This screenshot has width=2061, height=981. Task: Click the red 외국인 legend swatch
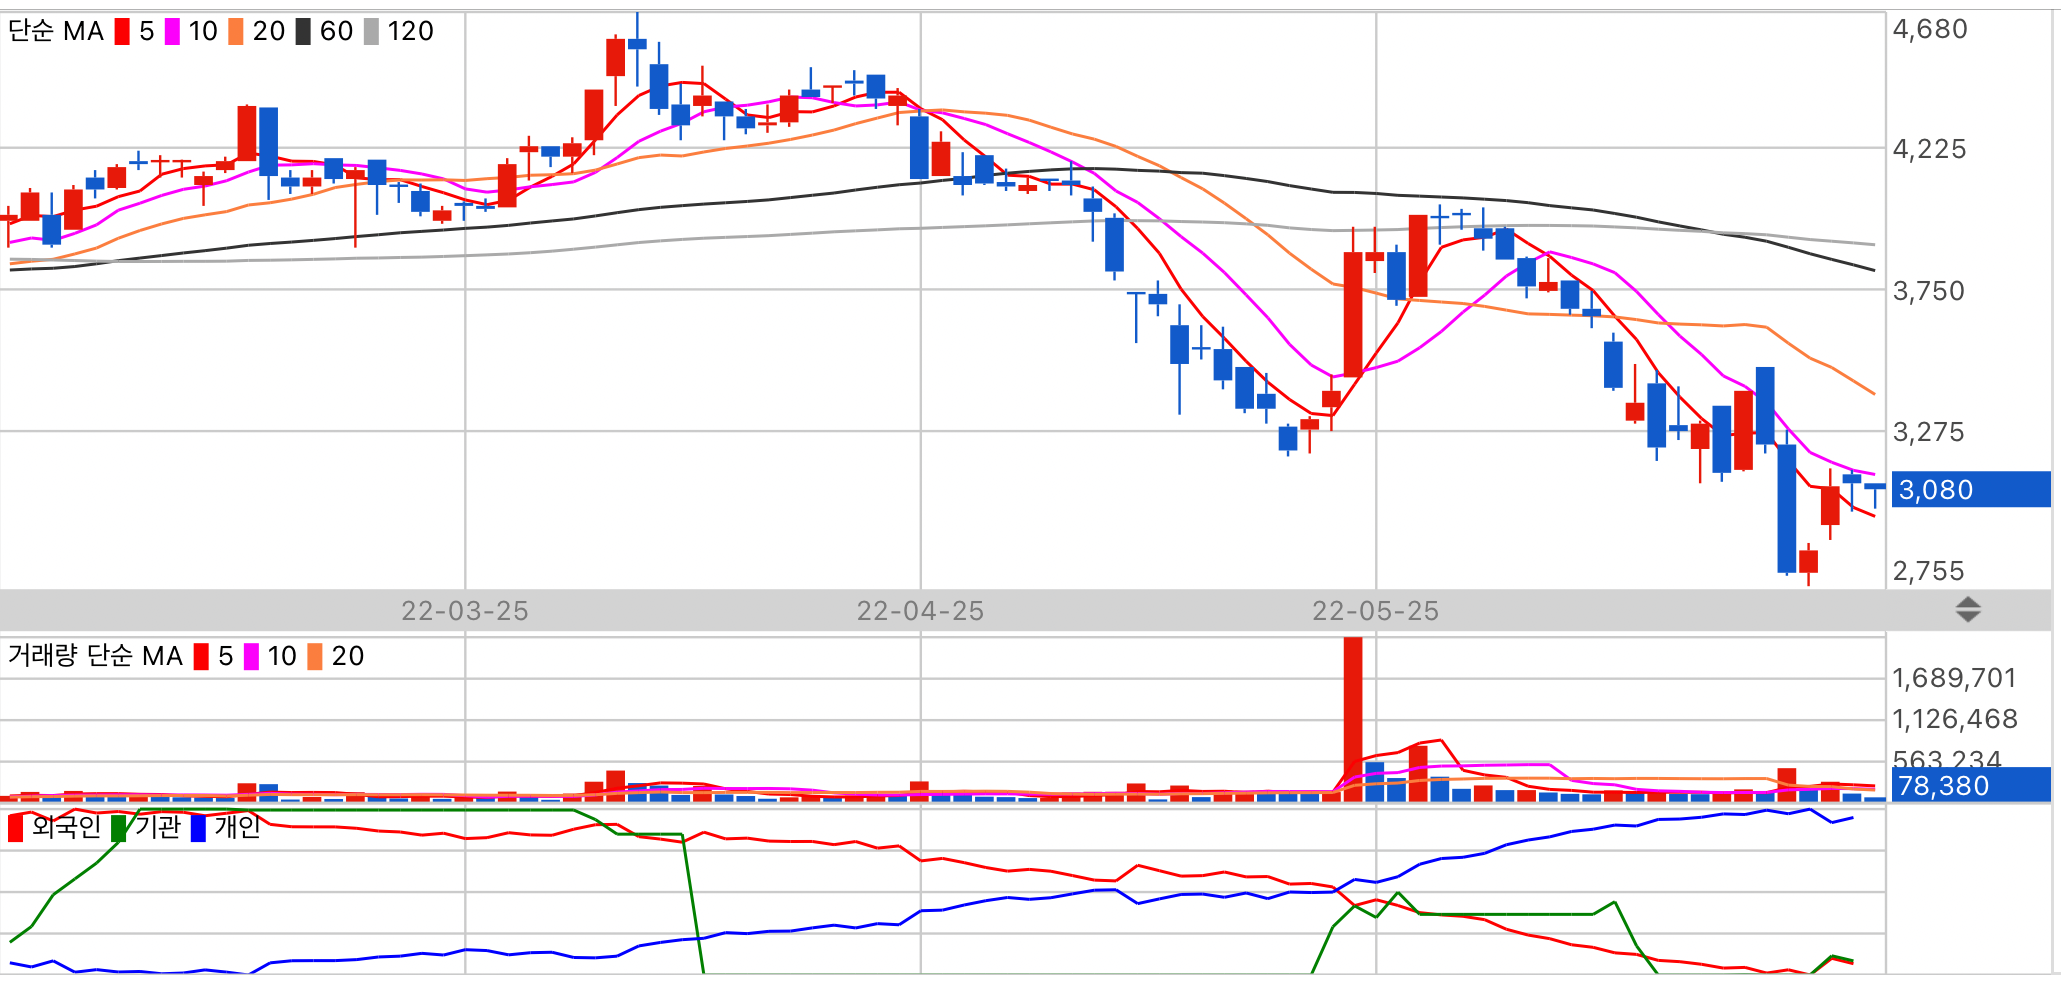15,828
